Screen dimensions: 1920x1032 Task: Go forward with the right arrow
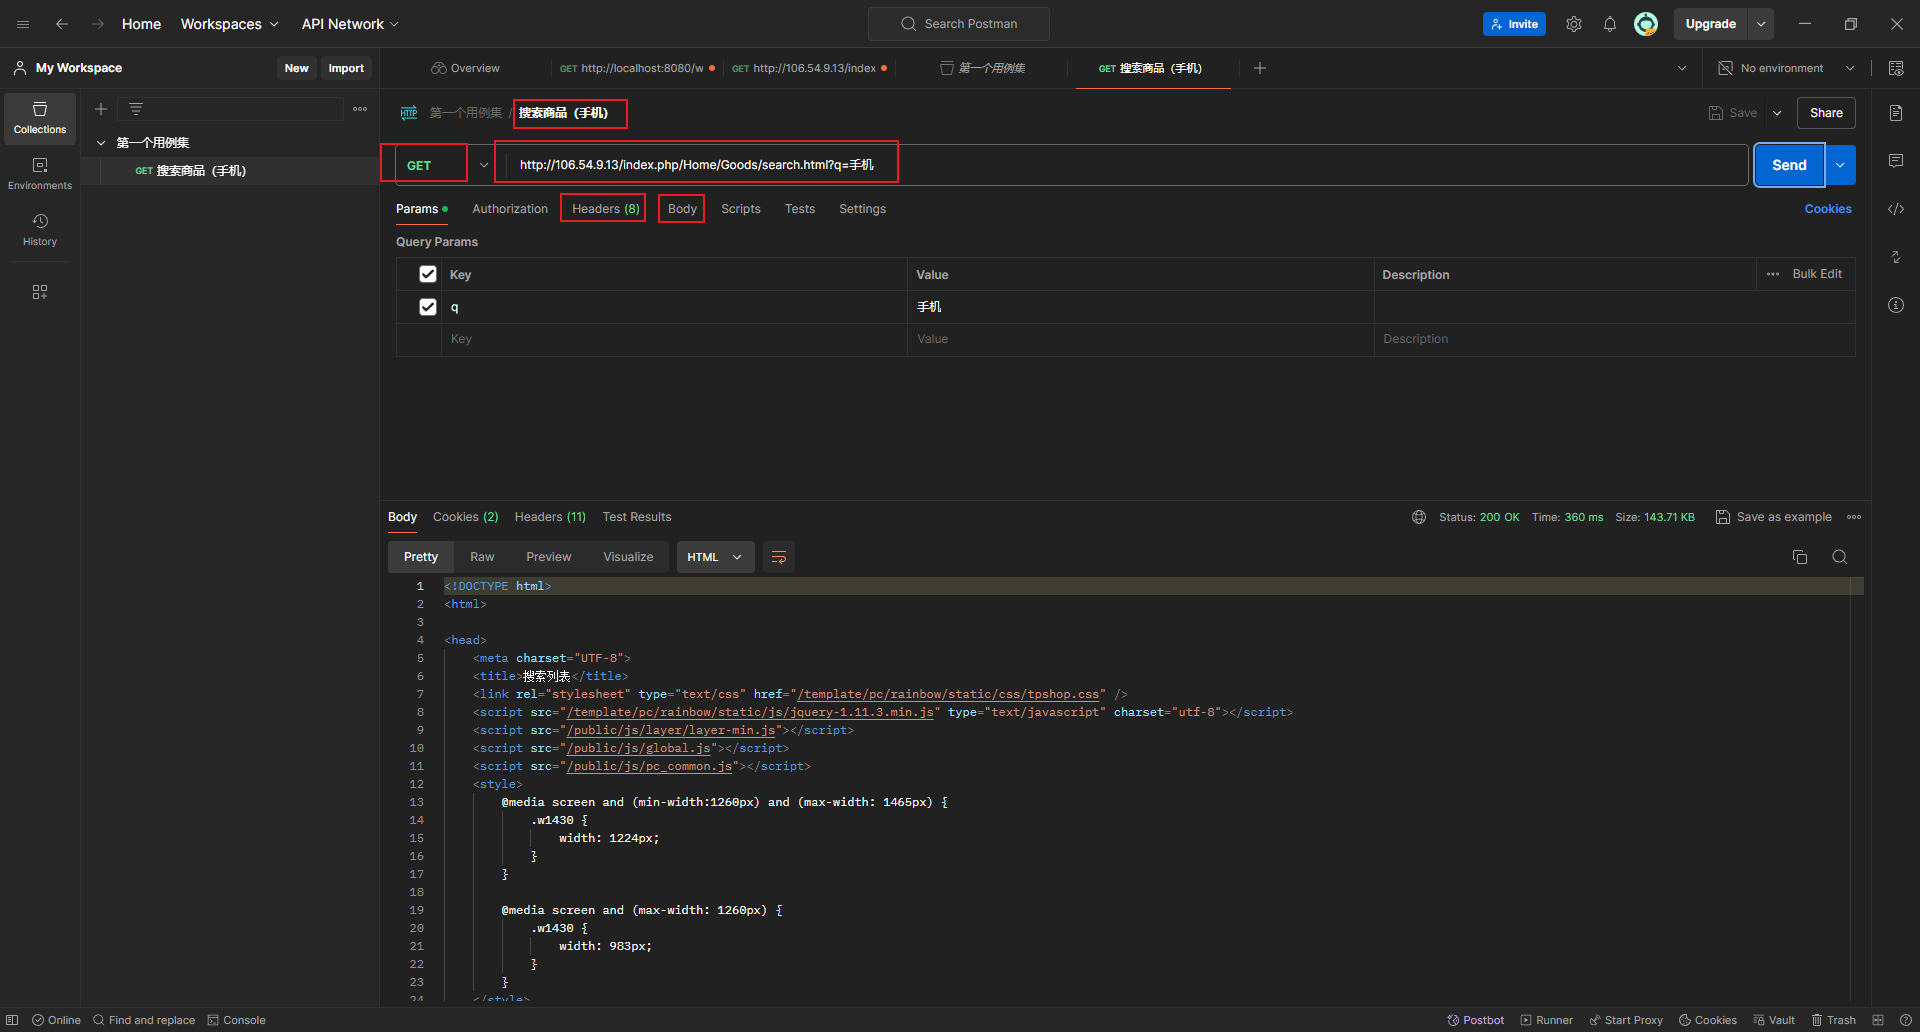98,24
